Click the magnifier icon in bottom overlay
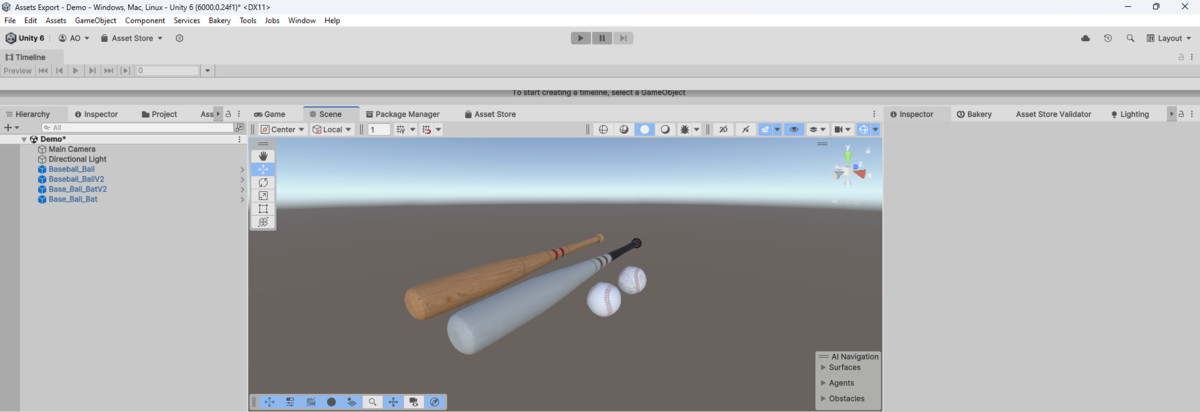Viewport: 1200px width, 412px height. (x=372, y=402)
